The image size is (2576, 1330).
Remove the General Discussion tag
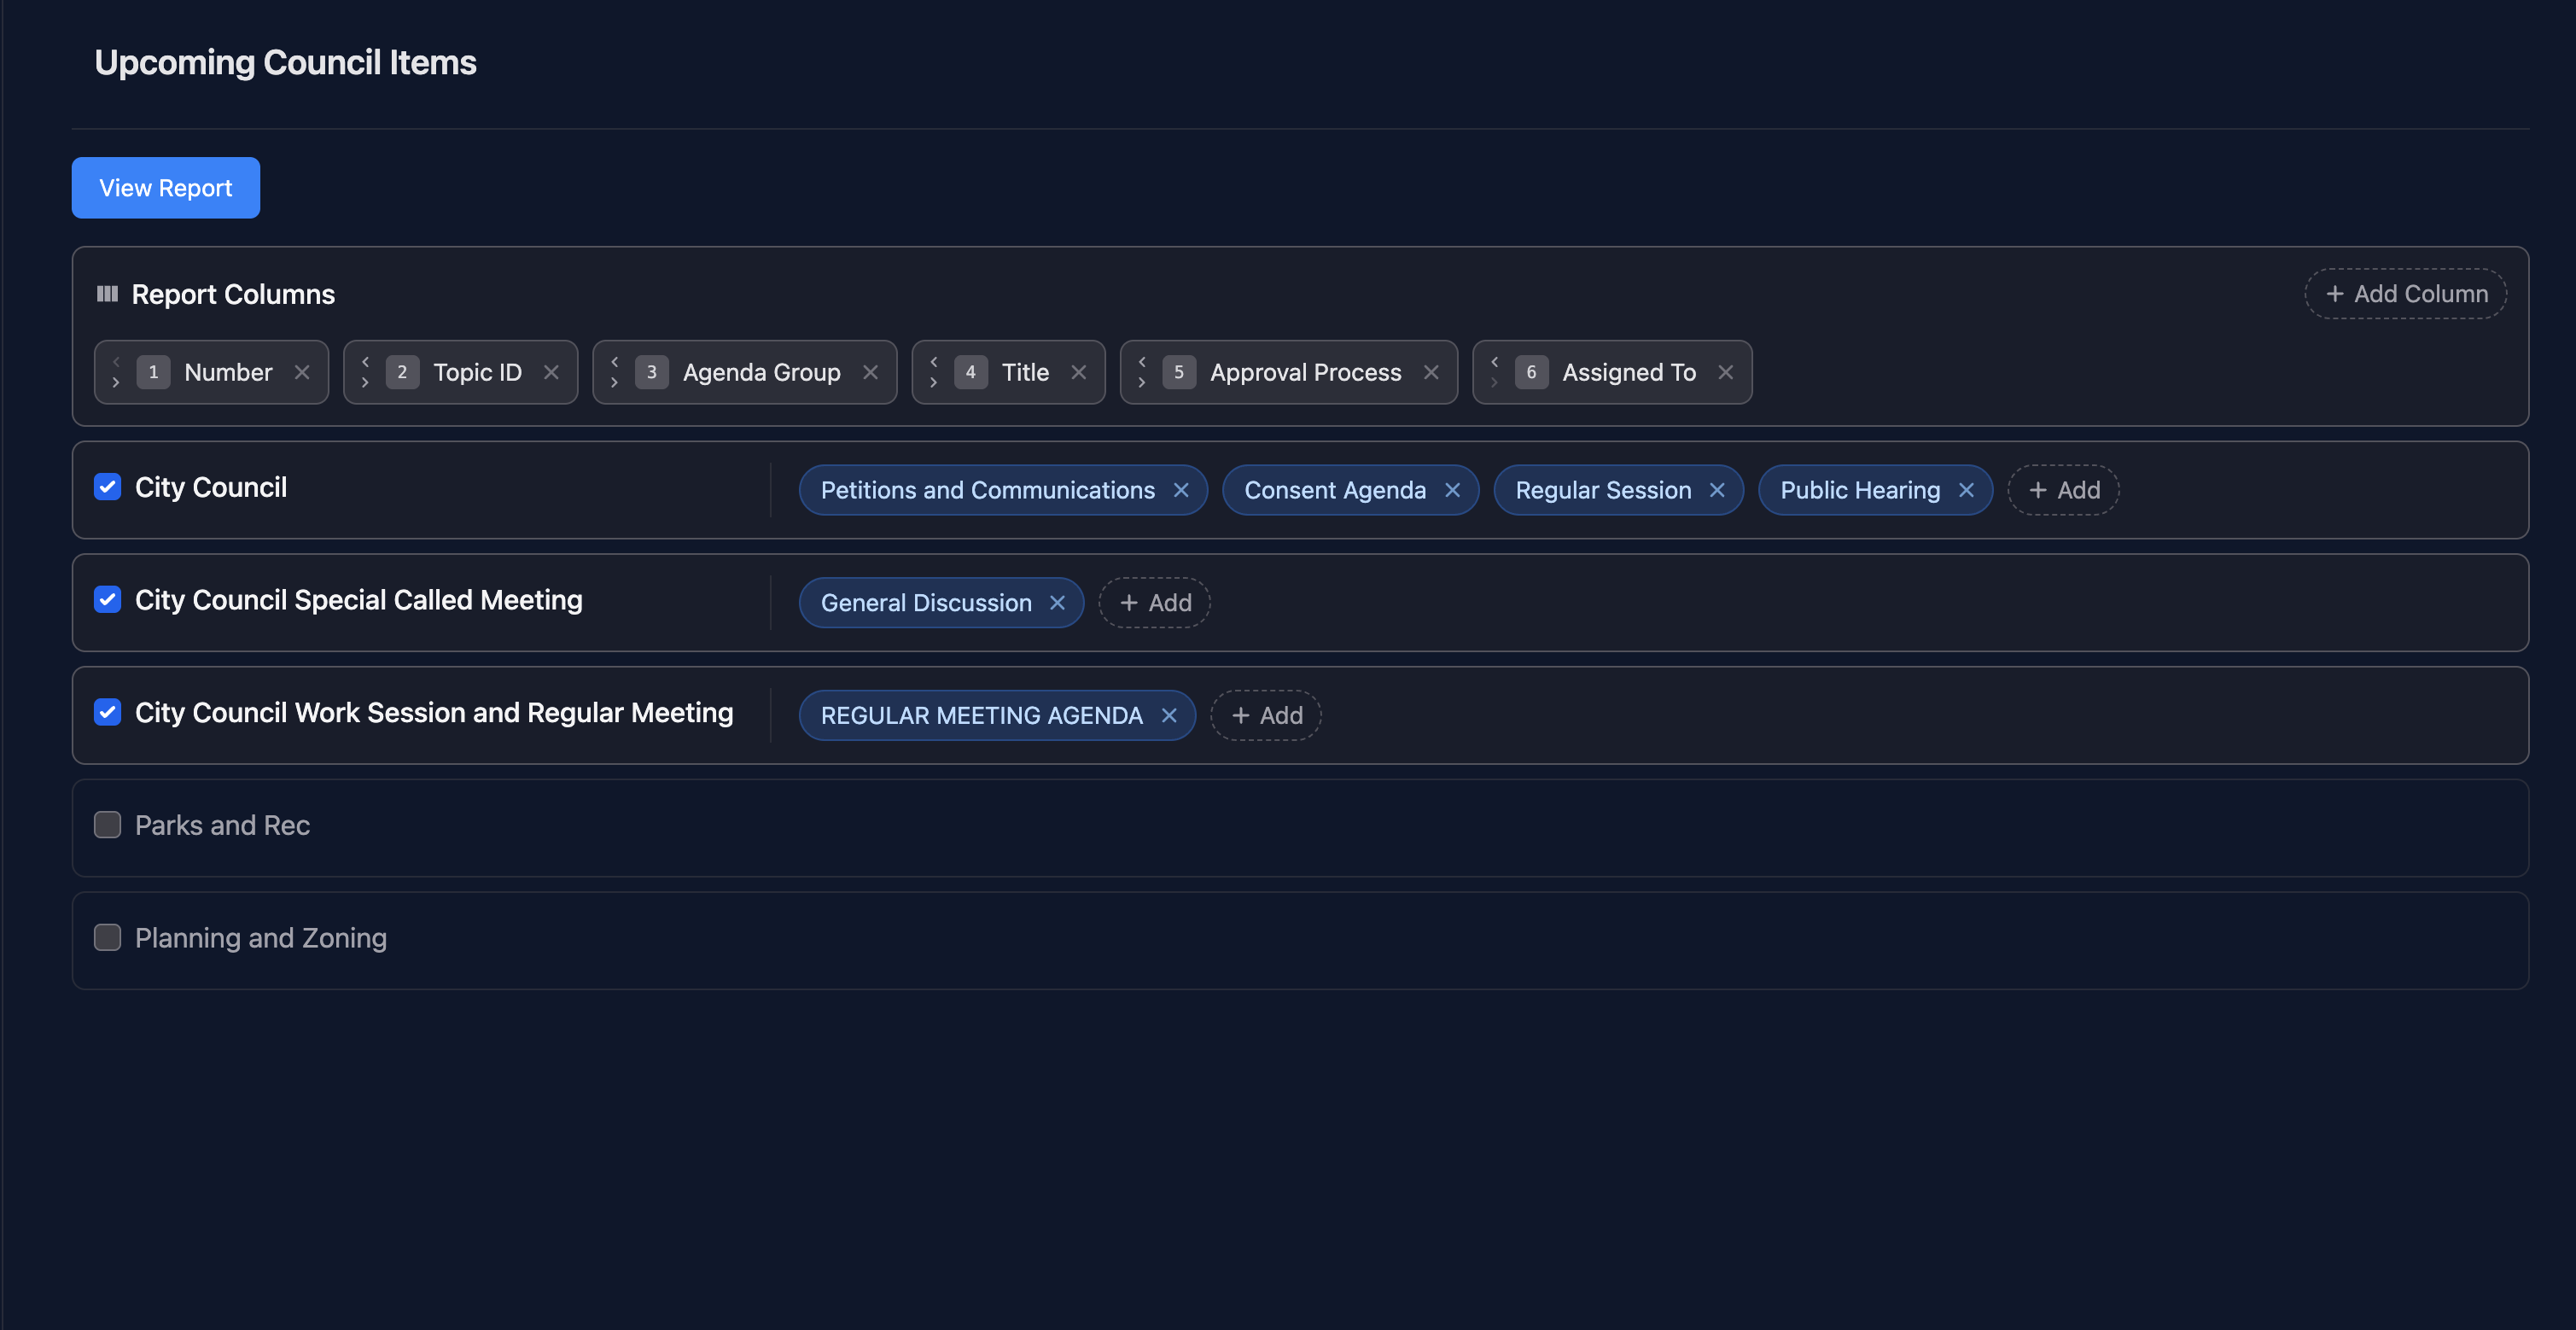(1057, 603)
